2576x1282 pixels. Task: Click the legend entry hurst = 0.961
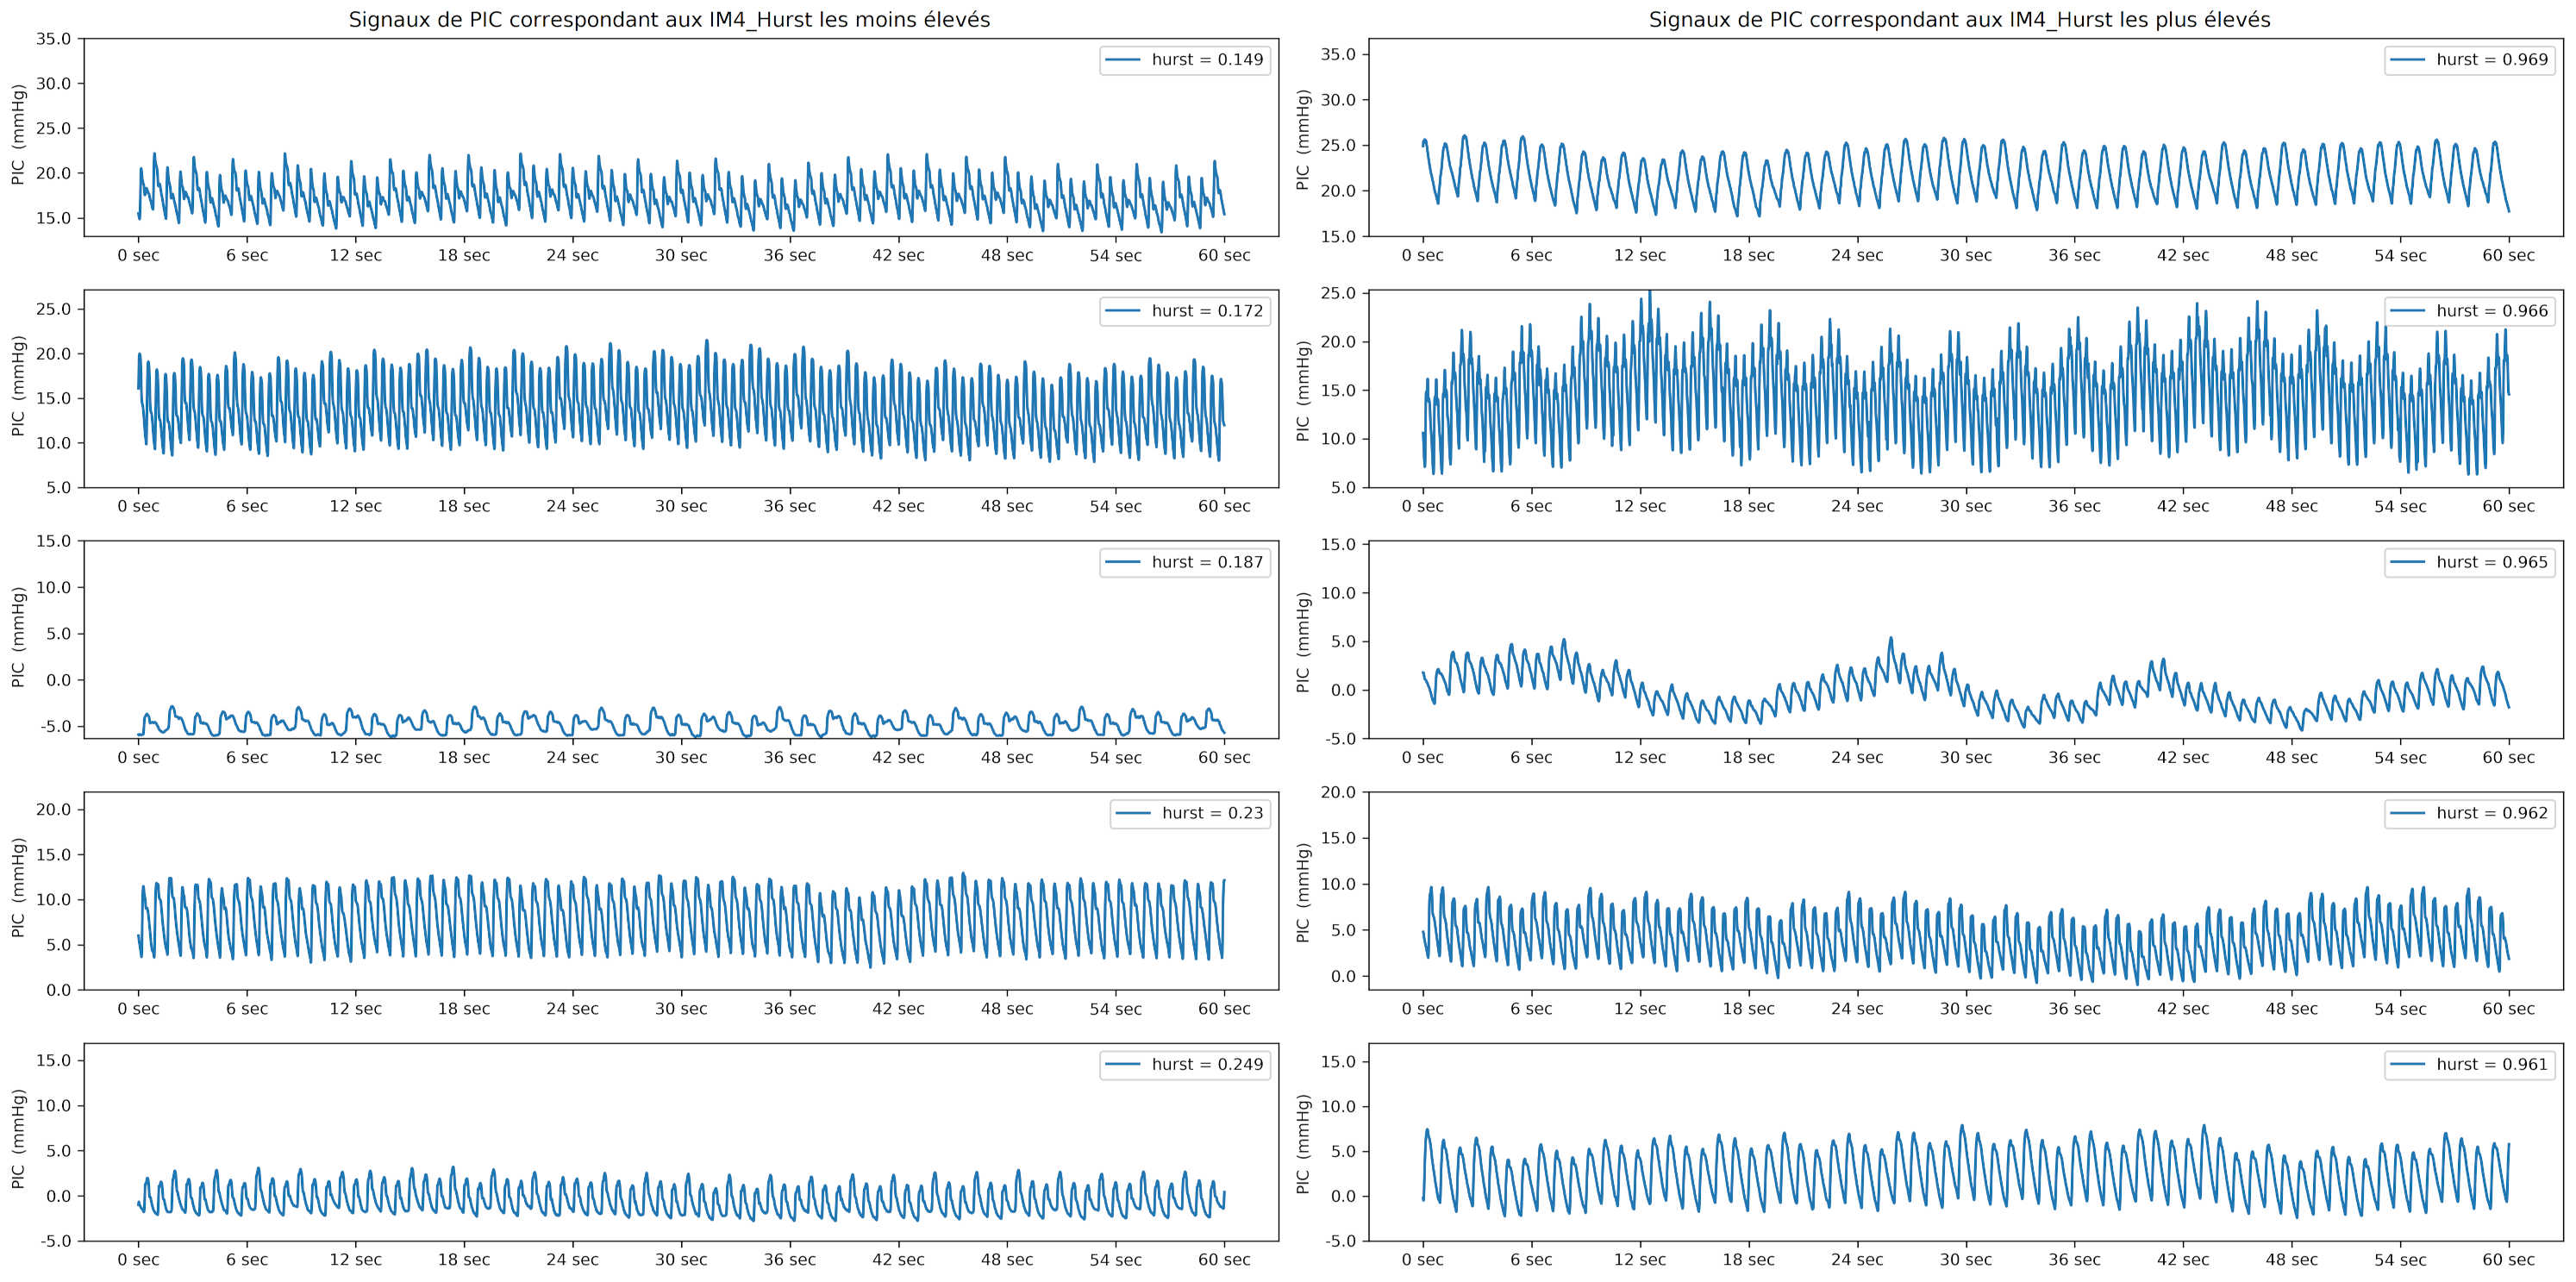[2492, 1064]
